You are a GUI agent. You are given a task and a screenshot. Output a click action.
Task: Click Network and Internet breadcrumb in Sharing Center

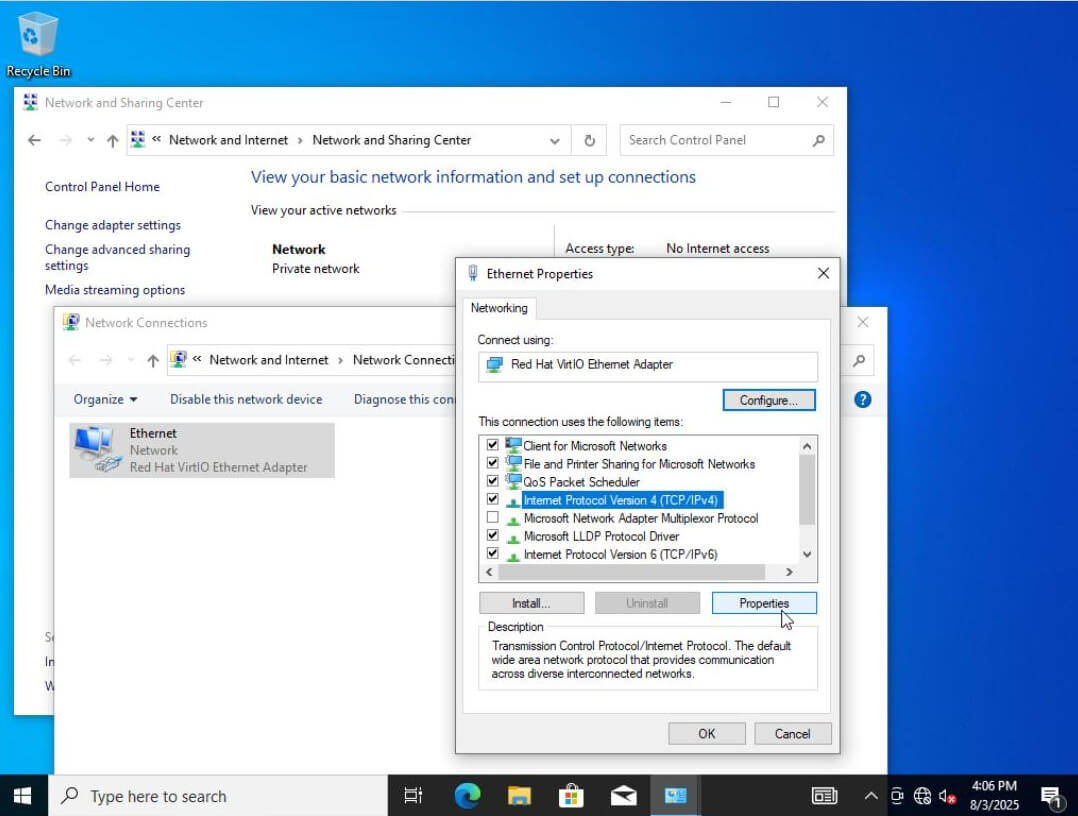pos(228,140)
